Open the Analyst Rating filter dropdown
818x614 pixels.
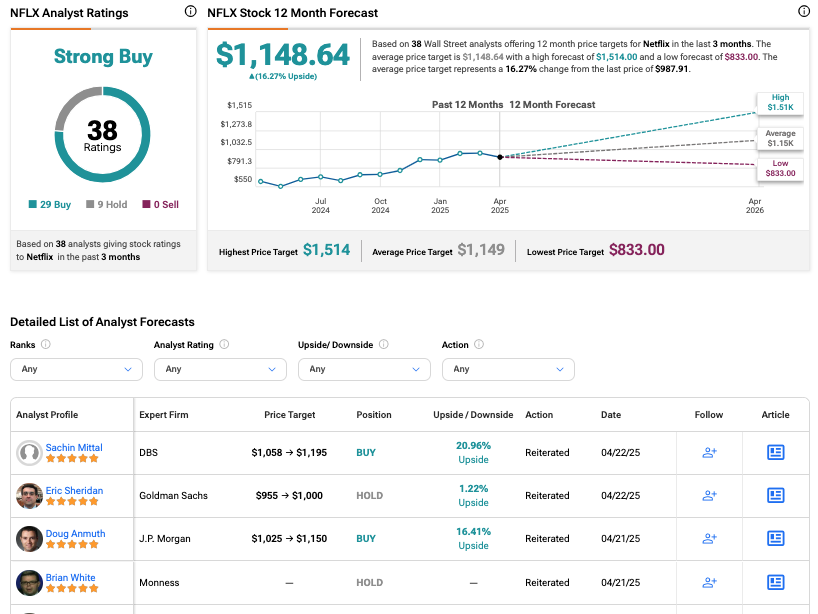click(220, 369)
